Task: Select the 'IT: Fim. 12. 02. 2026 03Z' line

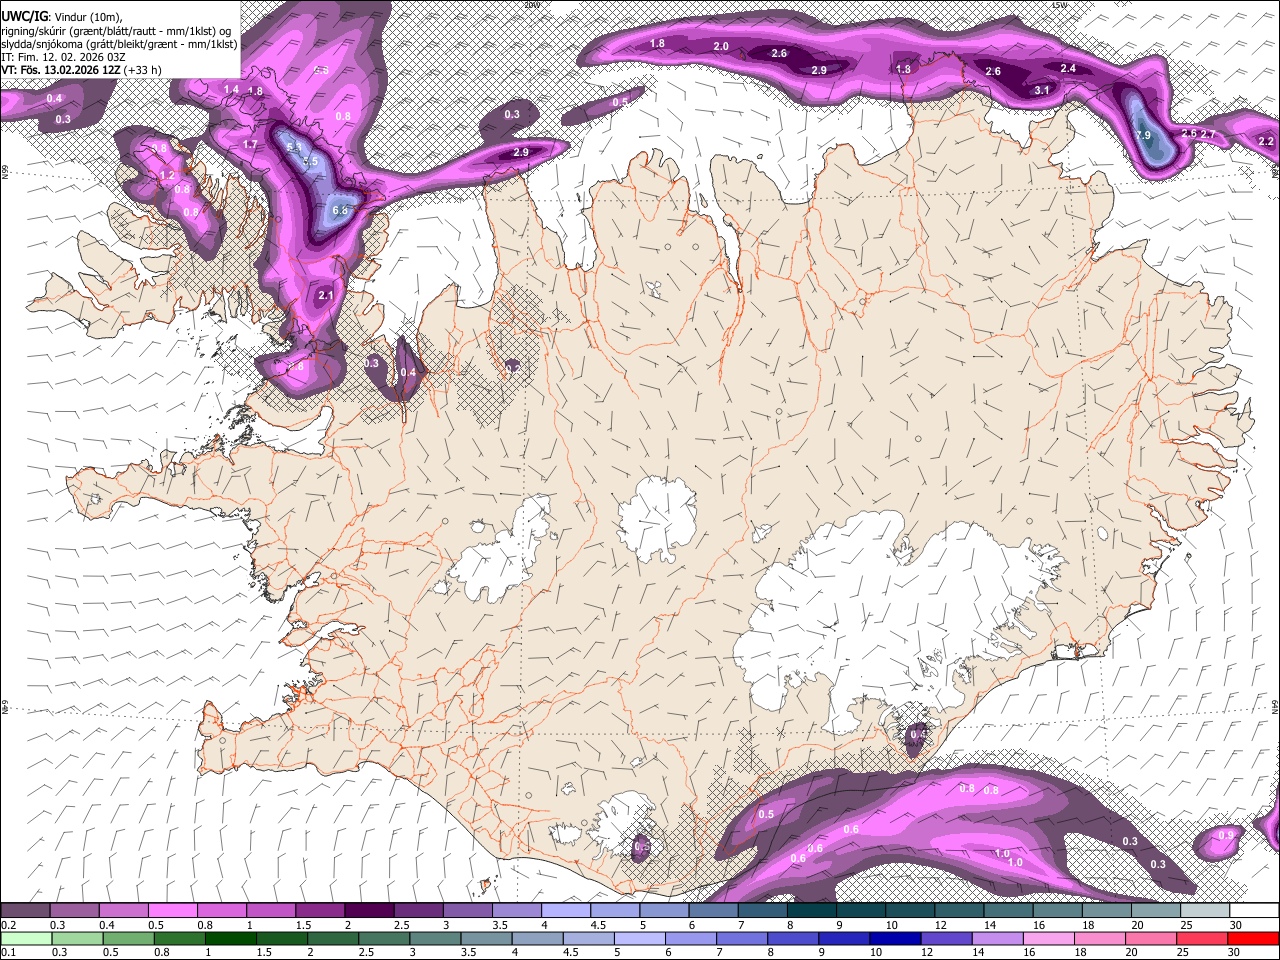Action: (x=62, y=58)
